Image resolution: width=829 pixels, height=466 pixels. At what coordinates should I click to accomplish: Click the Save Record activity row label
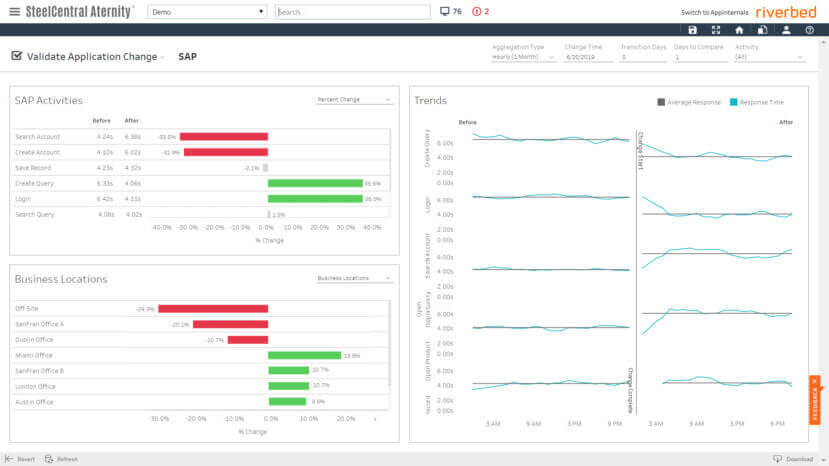[x=33, y=168]
